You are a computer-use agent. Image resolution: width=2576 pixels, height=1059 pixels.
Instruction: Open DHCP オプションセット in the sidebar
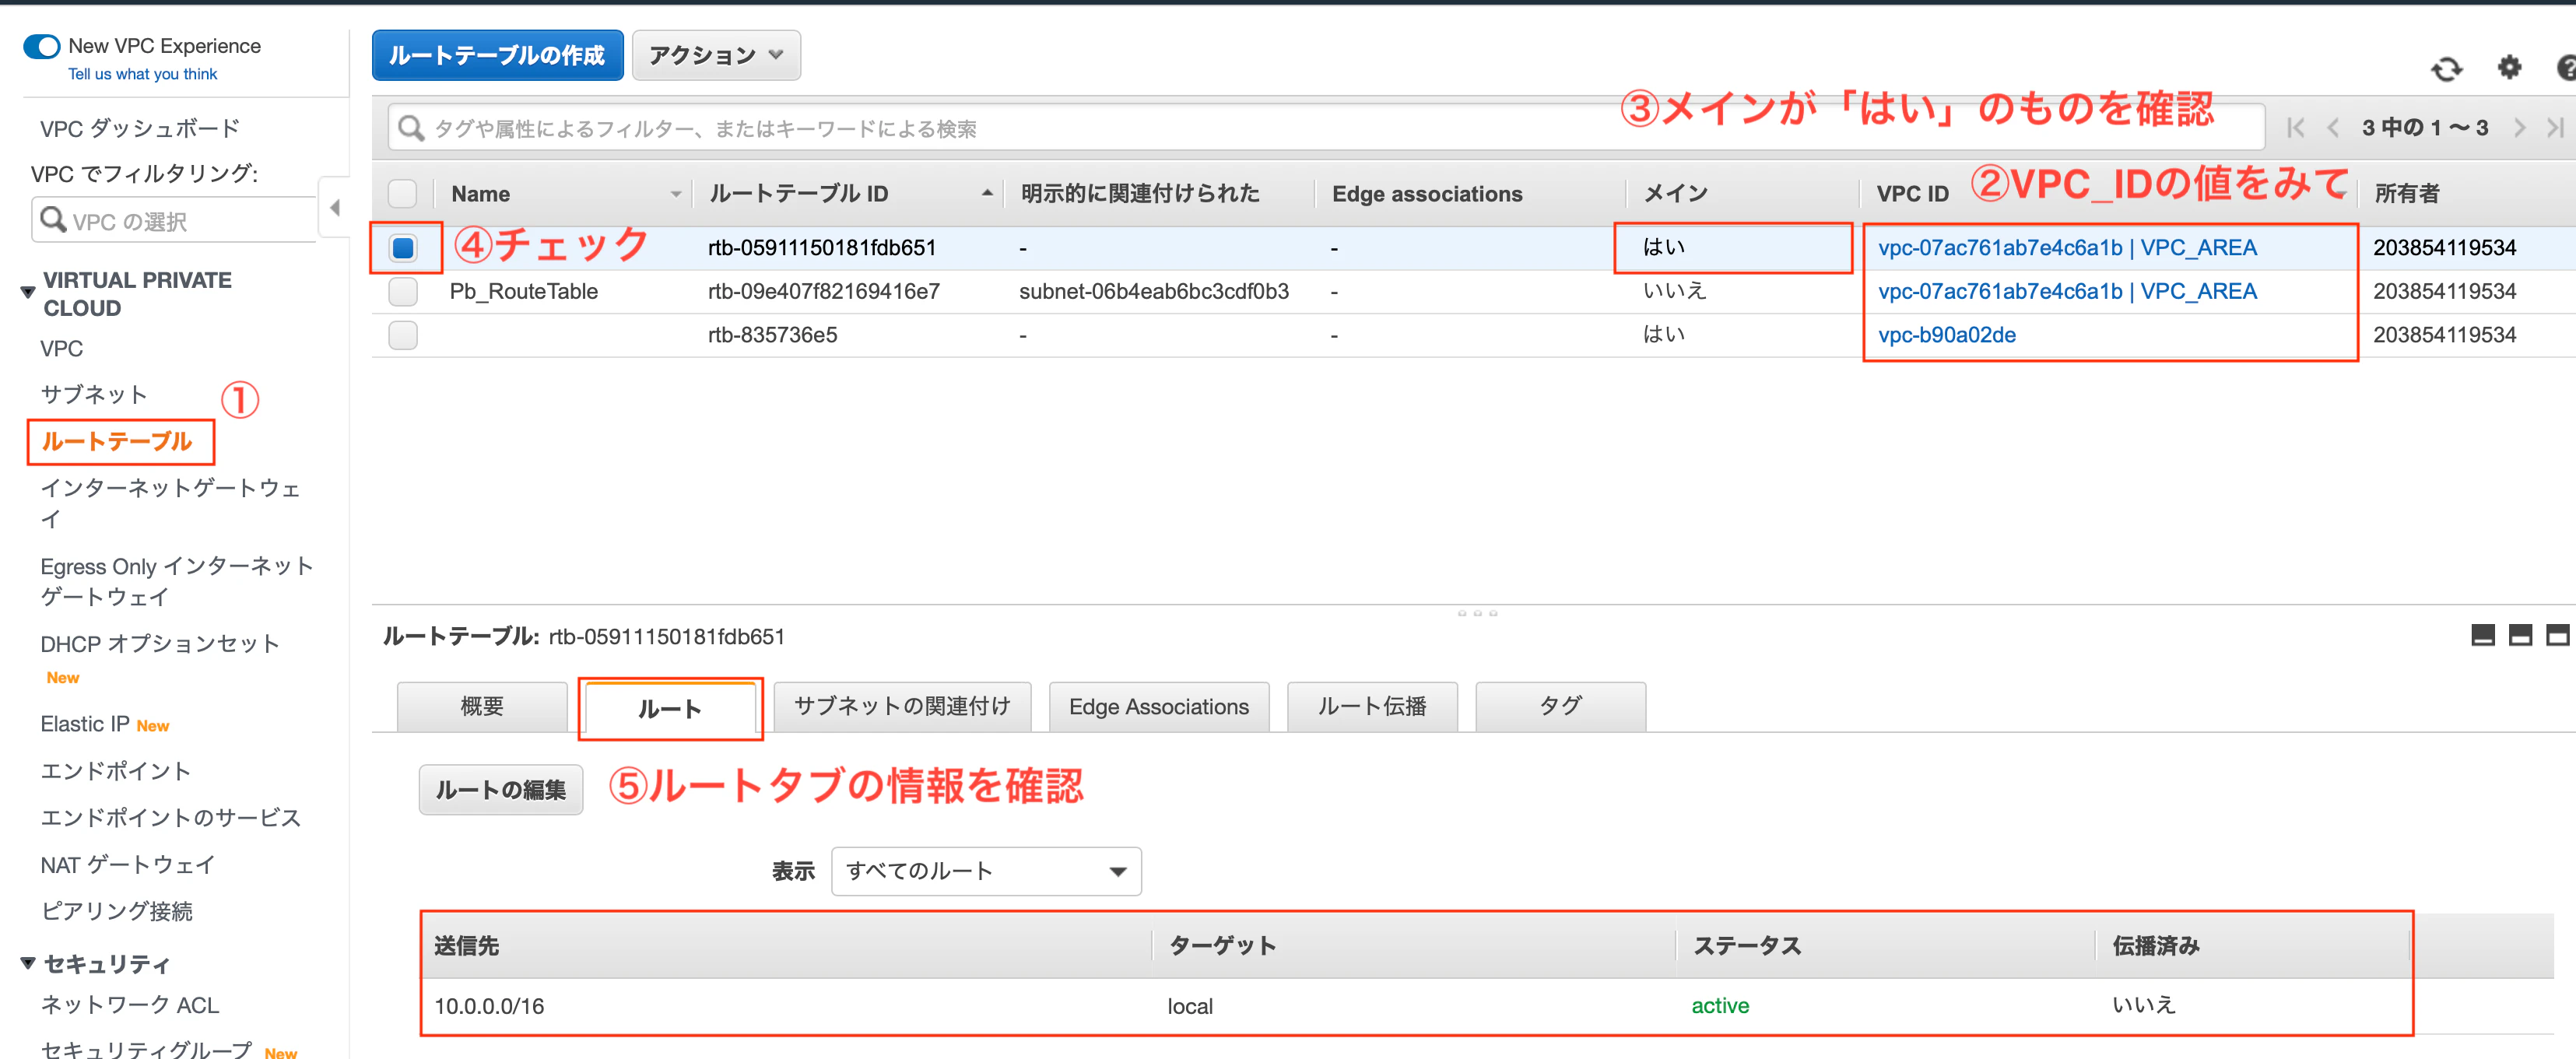[x=160, y=644]
